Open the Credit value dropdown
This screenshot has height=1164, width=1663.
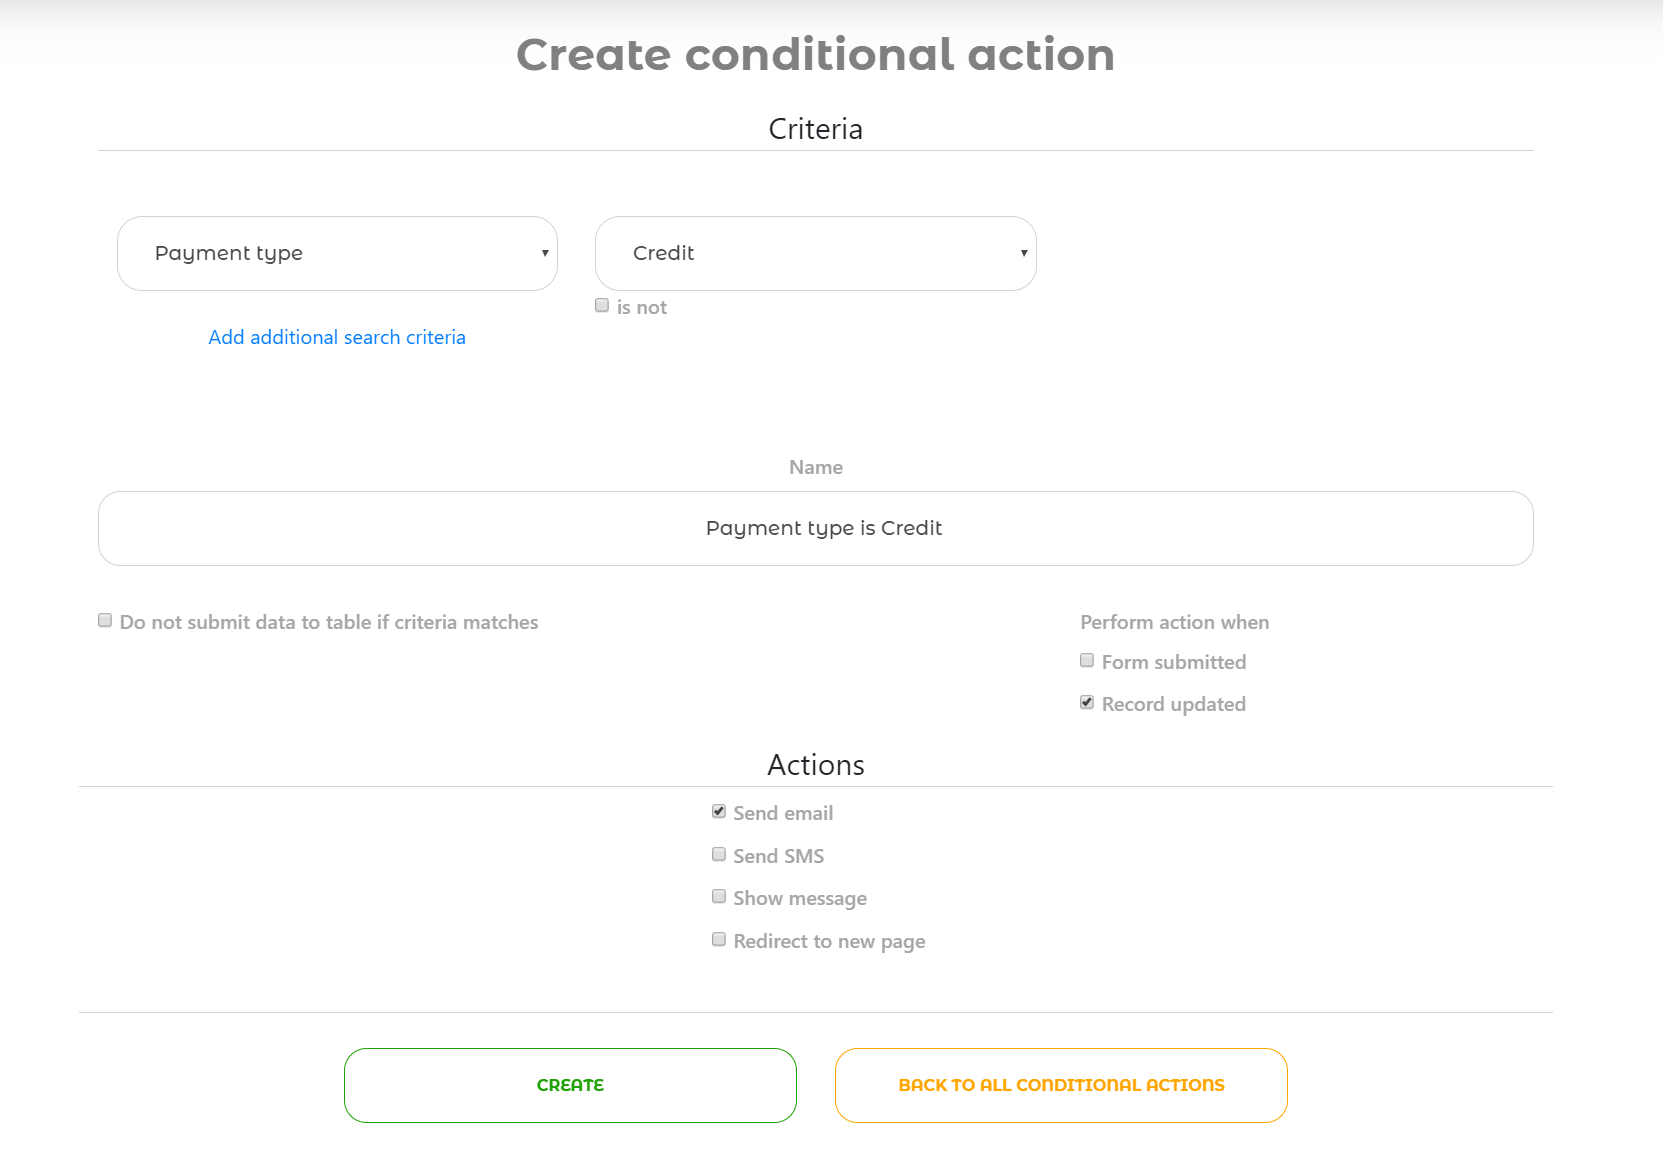[x=814, y=254]
